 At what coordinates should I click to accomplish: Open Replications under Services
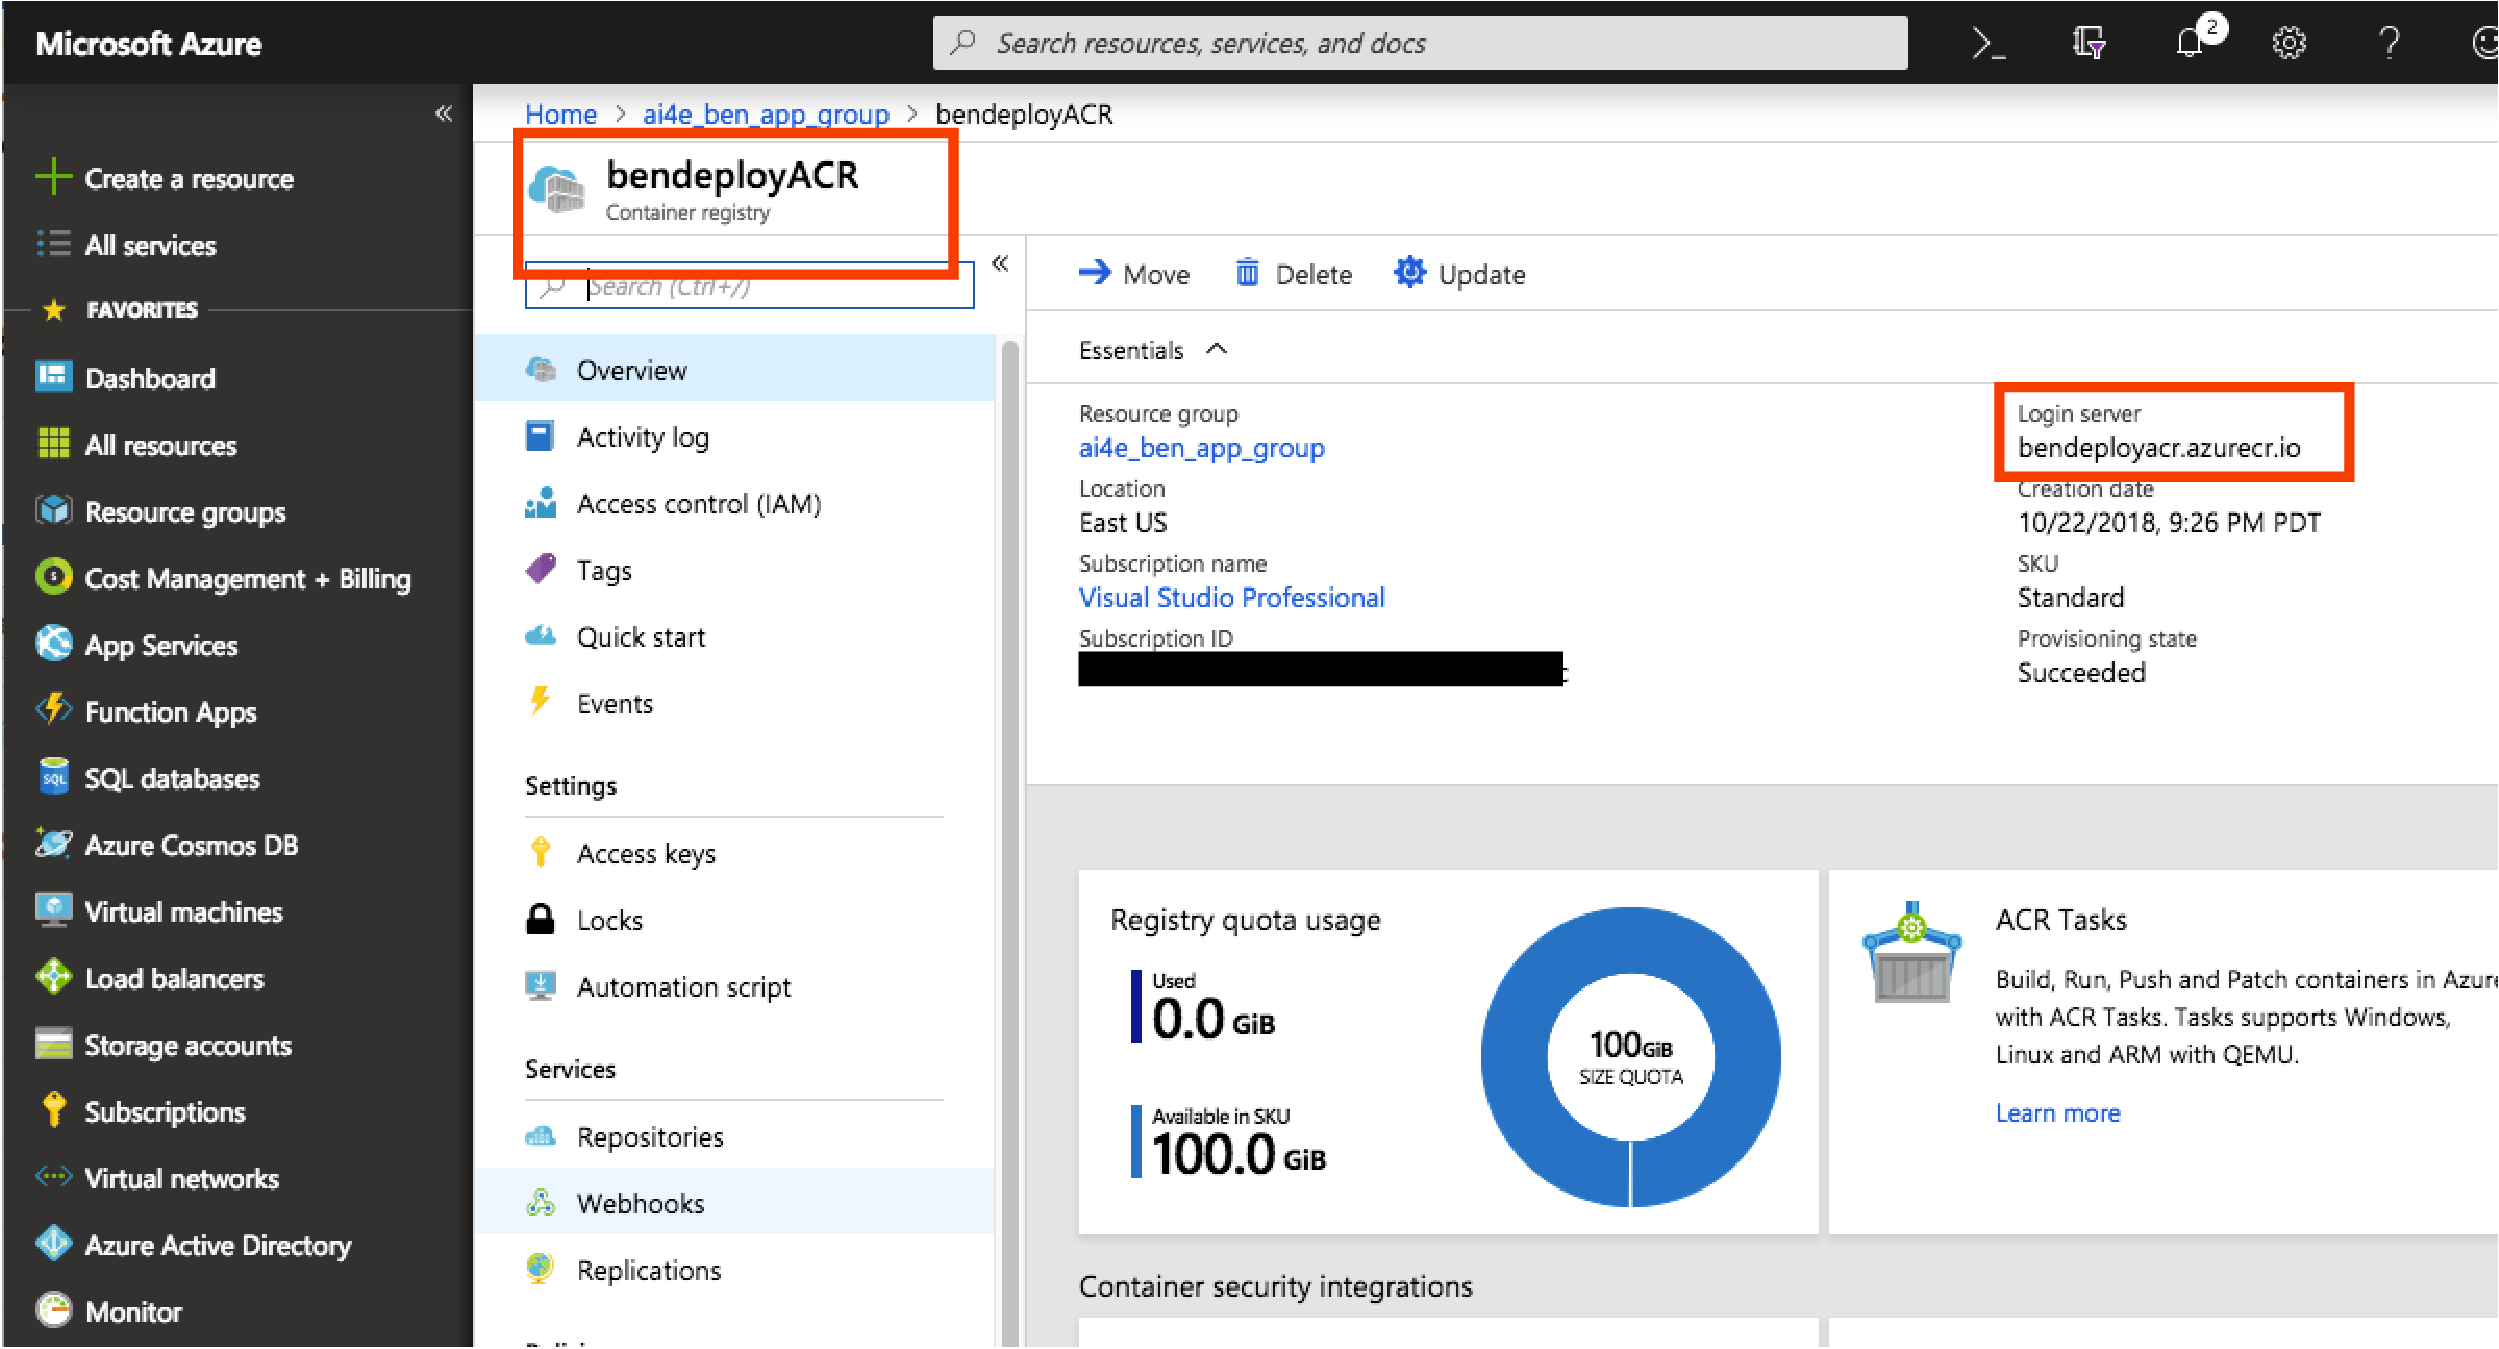pyautogui.click(x=735, y=1269)
